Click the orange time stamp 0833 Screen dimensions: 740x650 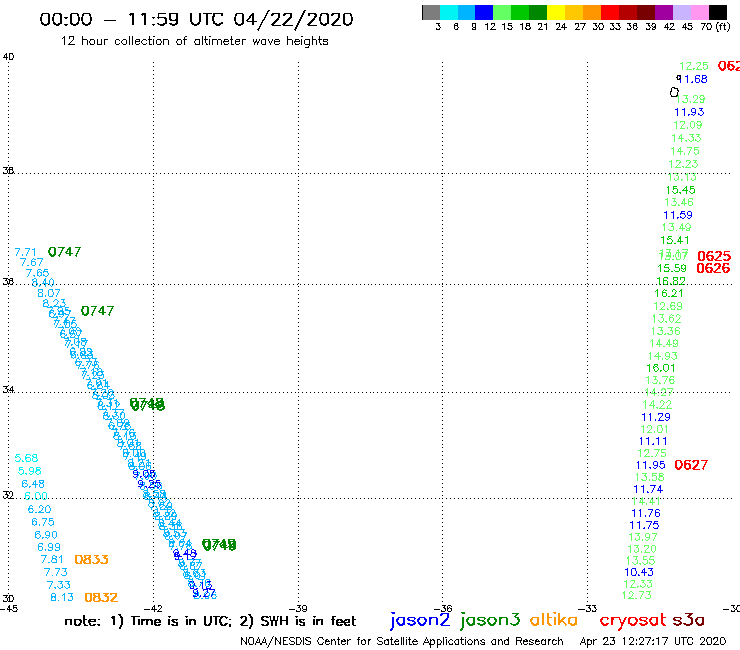coord(92,559)
